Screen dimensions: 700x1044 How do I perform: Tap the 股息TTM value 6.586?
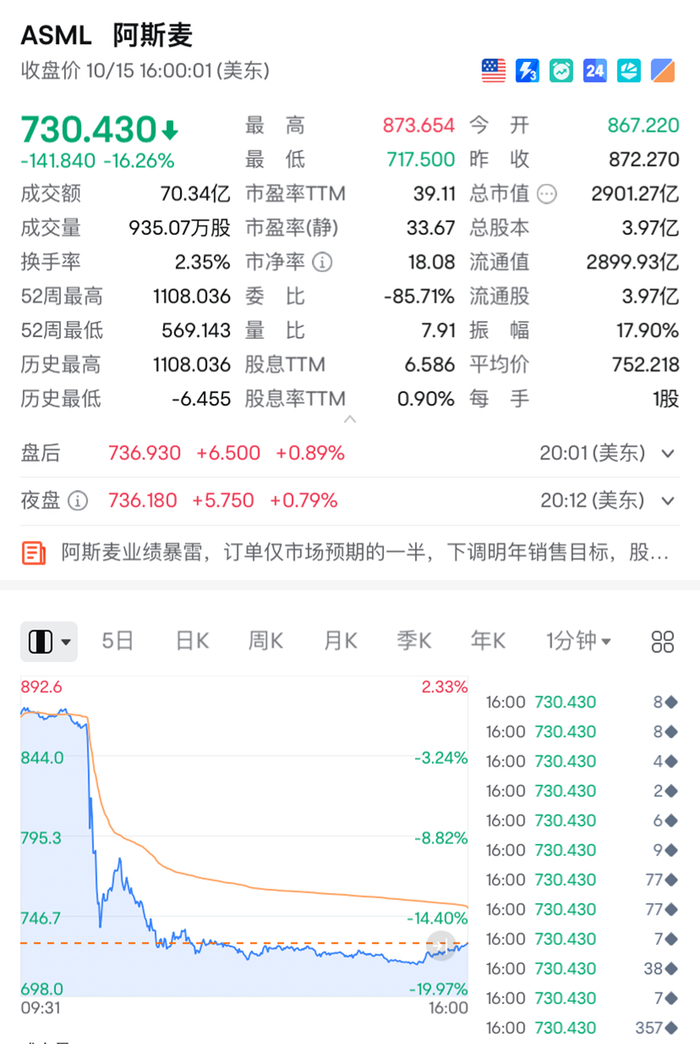point(430,365)
